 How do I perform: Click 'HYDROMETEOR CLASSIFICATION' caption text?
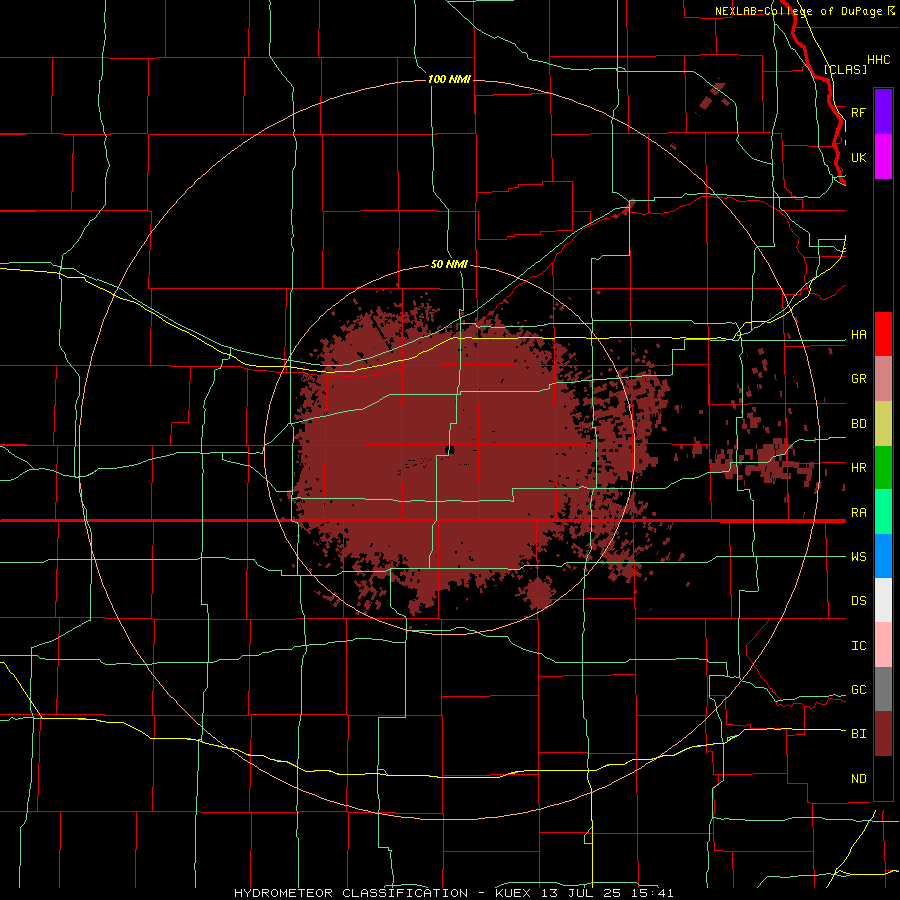tap(351, 893)
